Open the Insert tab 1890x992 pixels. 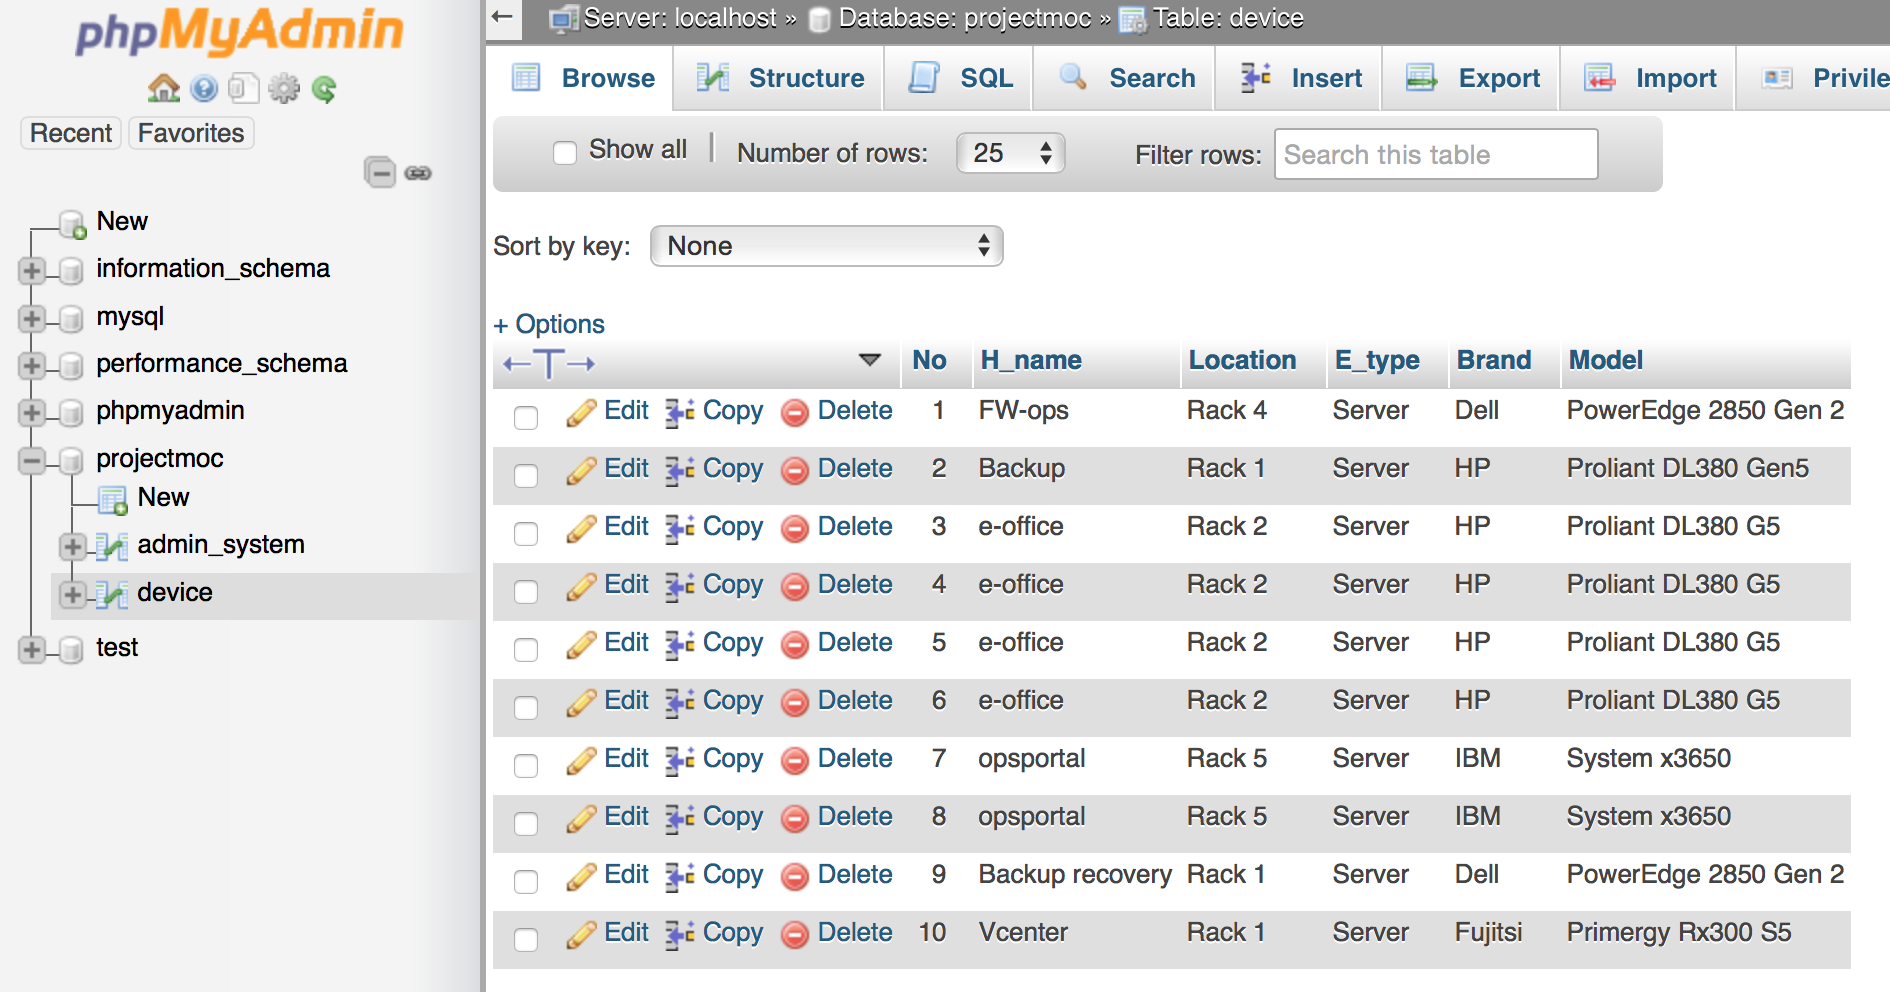pyautogui.click(x=1299, y=78)
